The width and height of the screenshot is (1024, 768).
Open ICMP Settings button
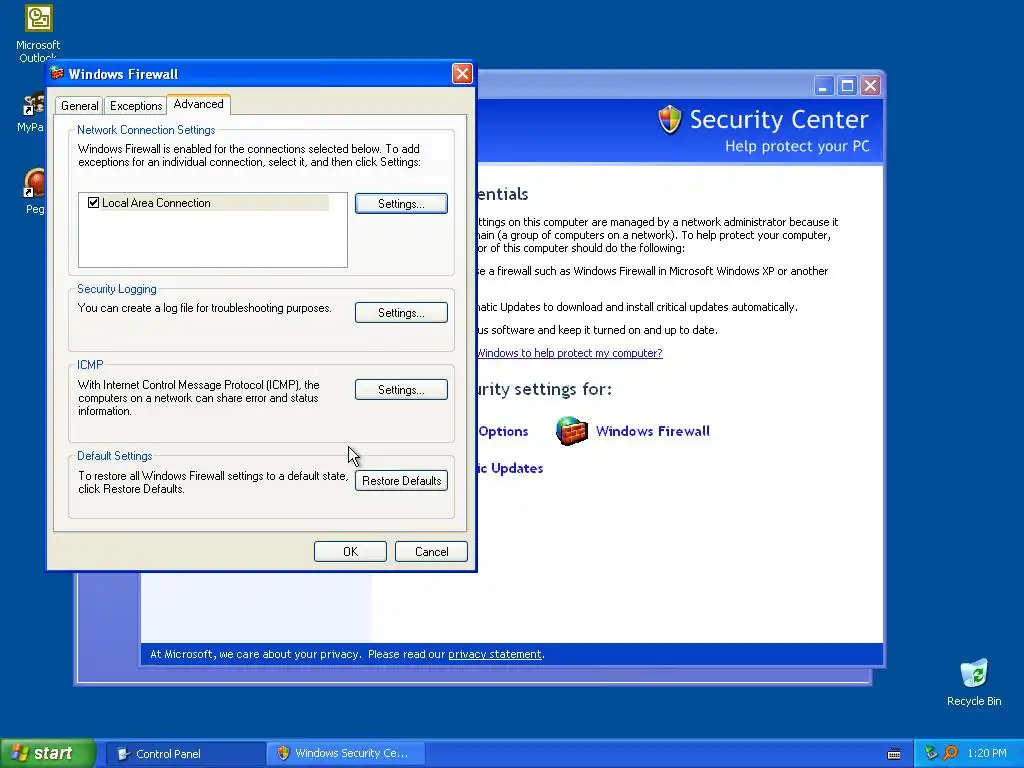coord(401,390)
